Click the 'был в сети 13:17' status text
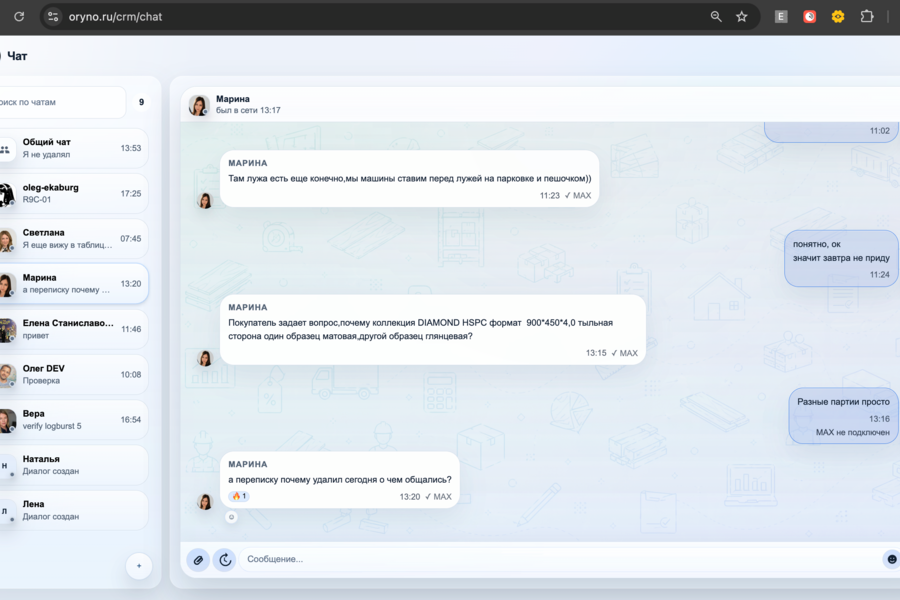The image size is (900, 600). [x=248, y=110]
